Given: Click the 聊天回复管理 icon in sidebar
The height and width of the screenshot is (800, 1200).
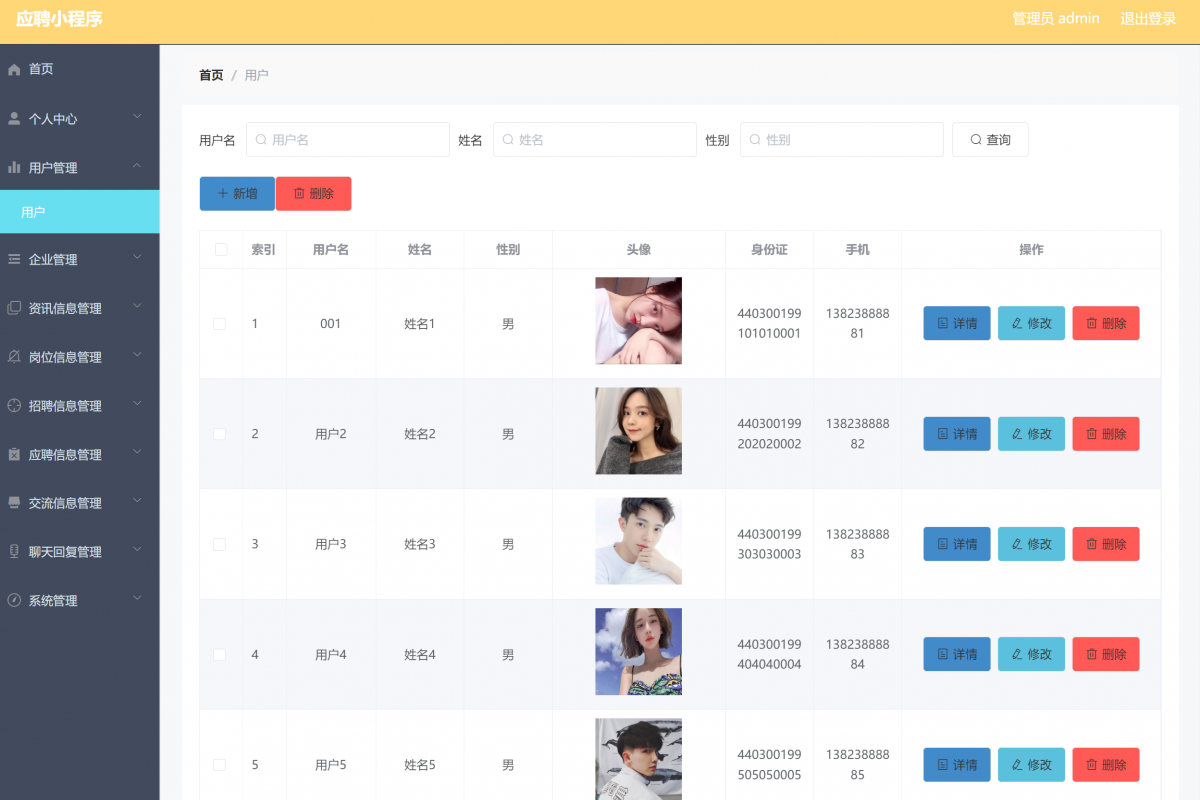Looking at the screenshot, I should [x=14, y=552].
